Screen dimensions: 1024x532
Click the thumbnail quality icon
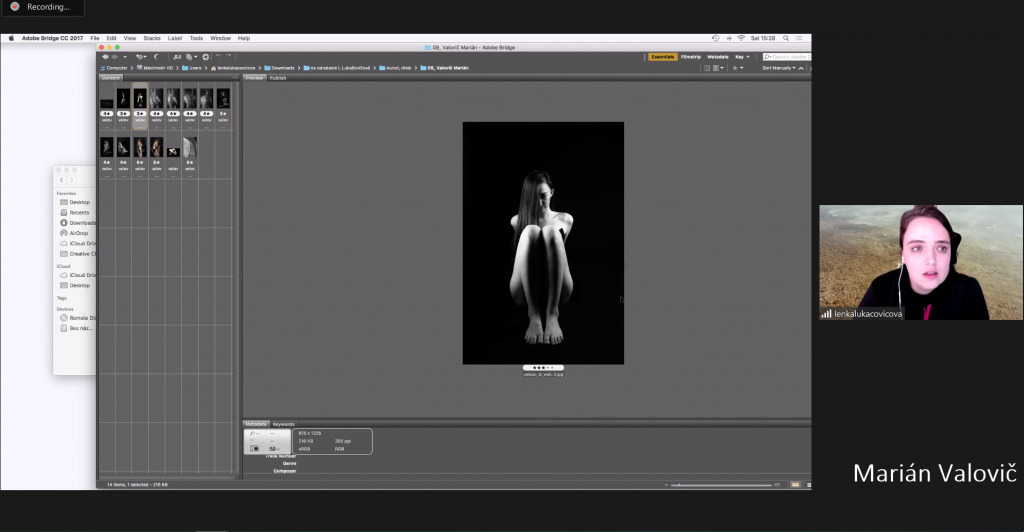click(707, 68)
